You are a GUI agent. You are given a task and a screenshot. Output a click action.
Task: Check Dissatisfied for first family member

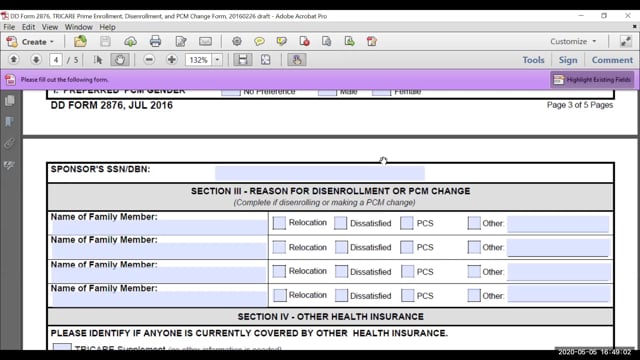pyautogui.click(x=340, y=223)
